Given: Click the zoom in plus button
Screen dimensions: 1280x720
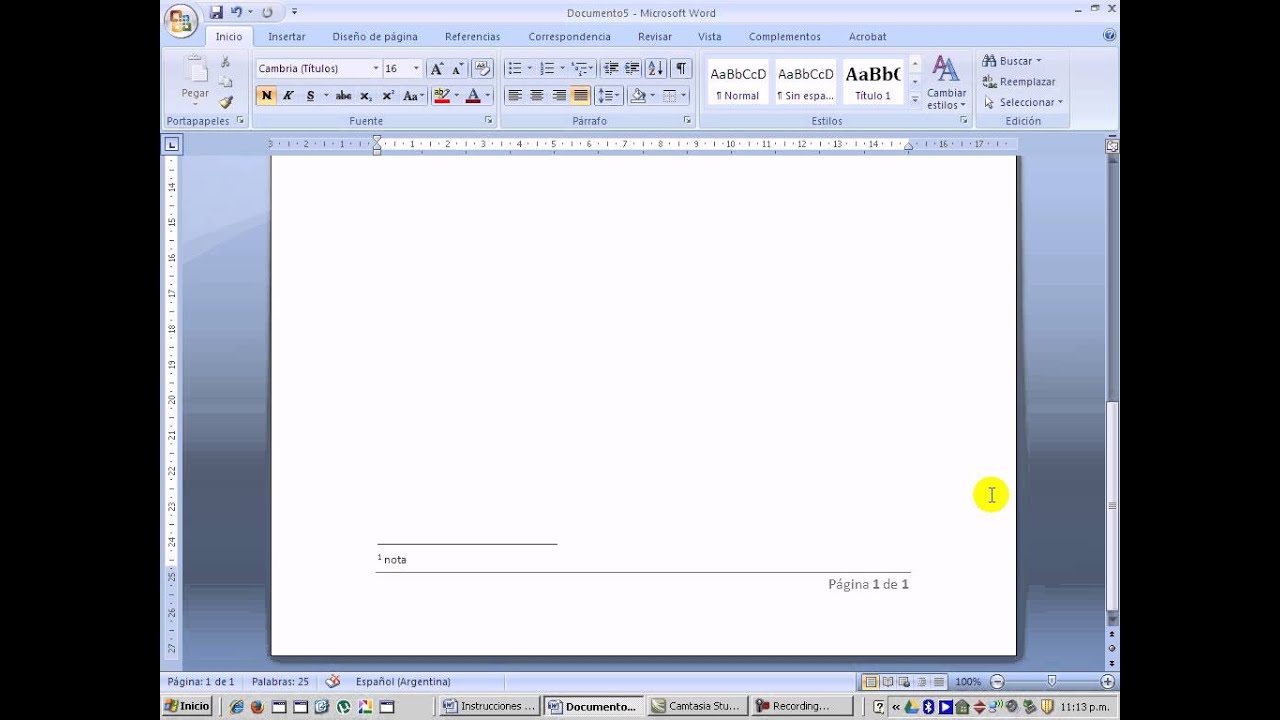Looking at the screenshot, I should tap(1107, 681).
